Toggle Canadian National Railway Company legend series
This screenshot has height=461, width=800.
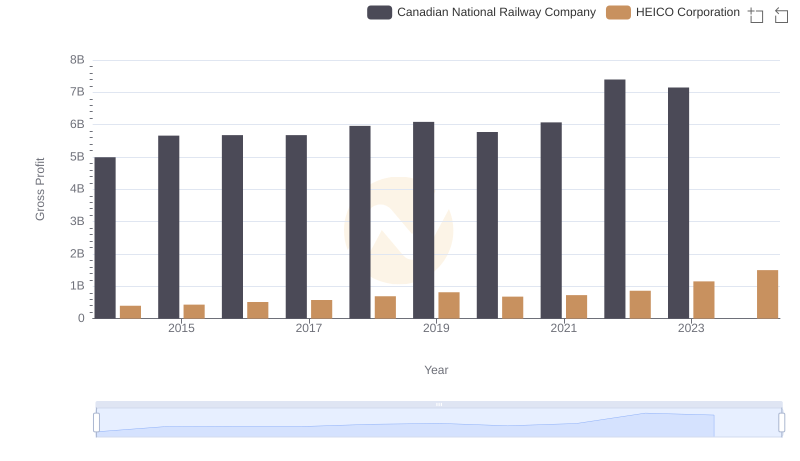(x=481, y=12)
